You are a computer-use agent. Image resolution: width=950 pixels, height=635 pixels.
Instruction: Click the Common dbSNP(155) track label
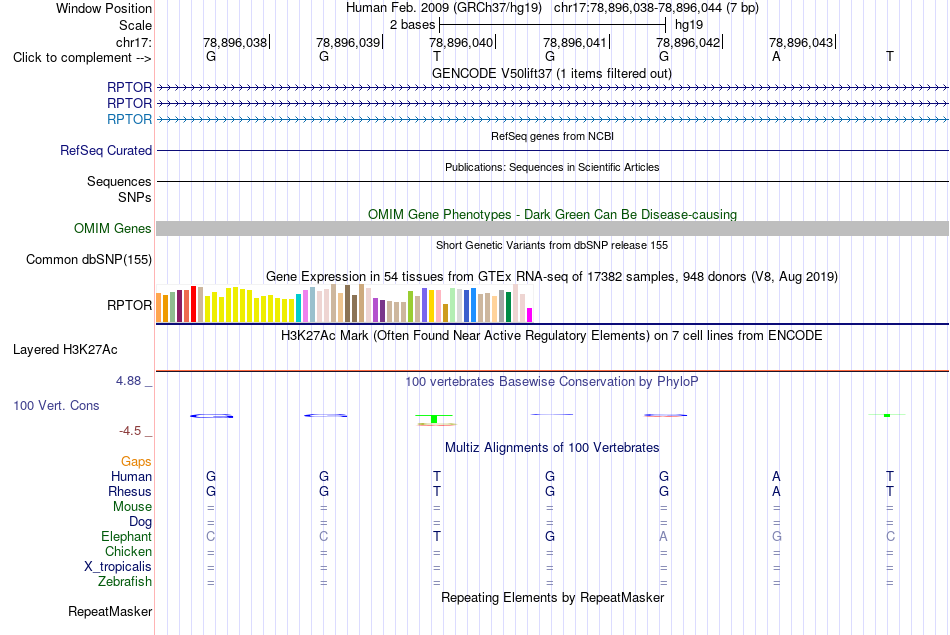point(89,259)
